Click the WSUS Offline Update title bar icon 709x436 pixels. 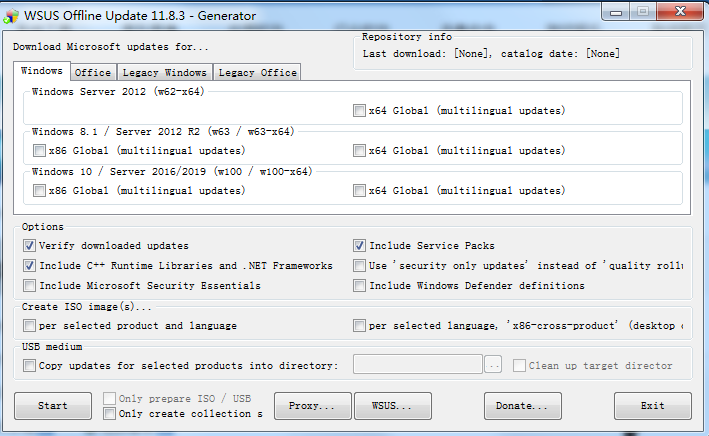coord(11,16)
